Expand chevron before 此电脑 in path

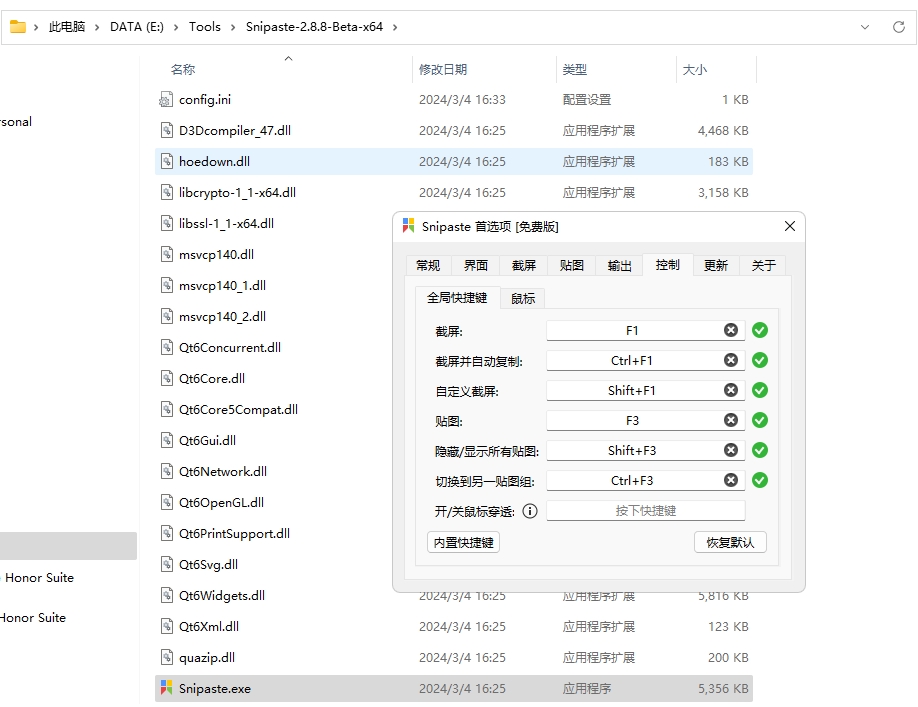pos(36,27)
